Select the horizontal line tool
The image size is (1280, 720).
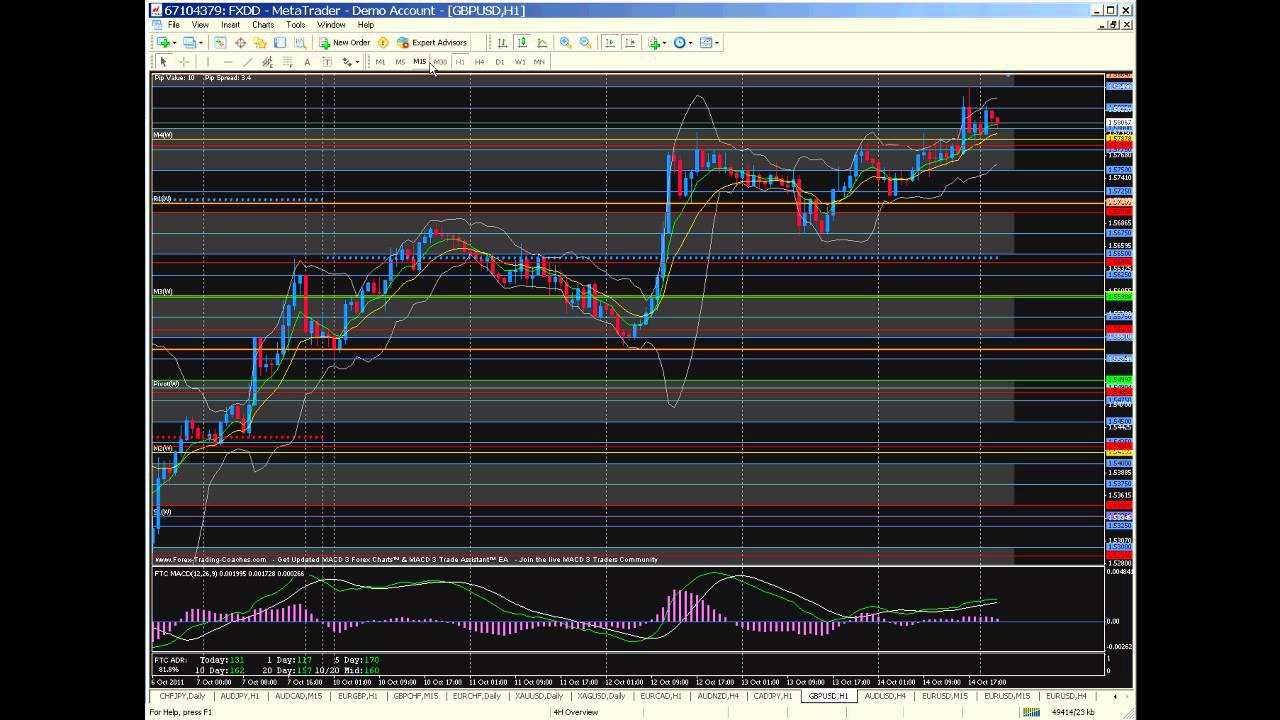click(x=228, y=62)
